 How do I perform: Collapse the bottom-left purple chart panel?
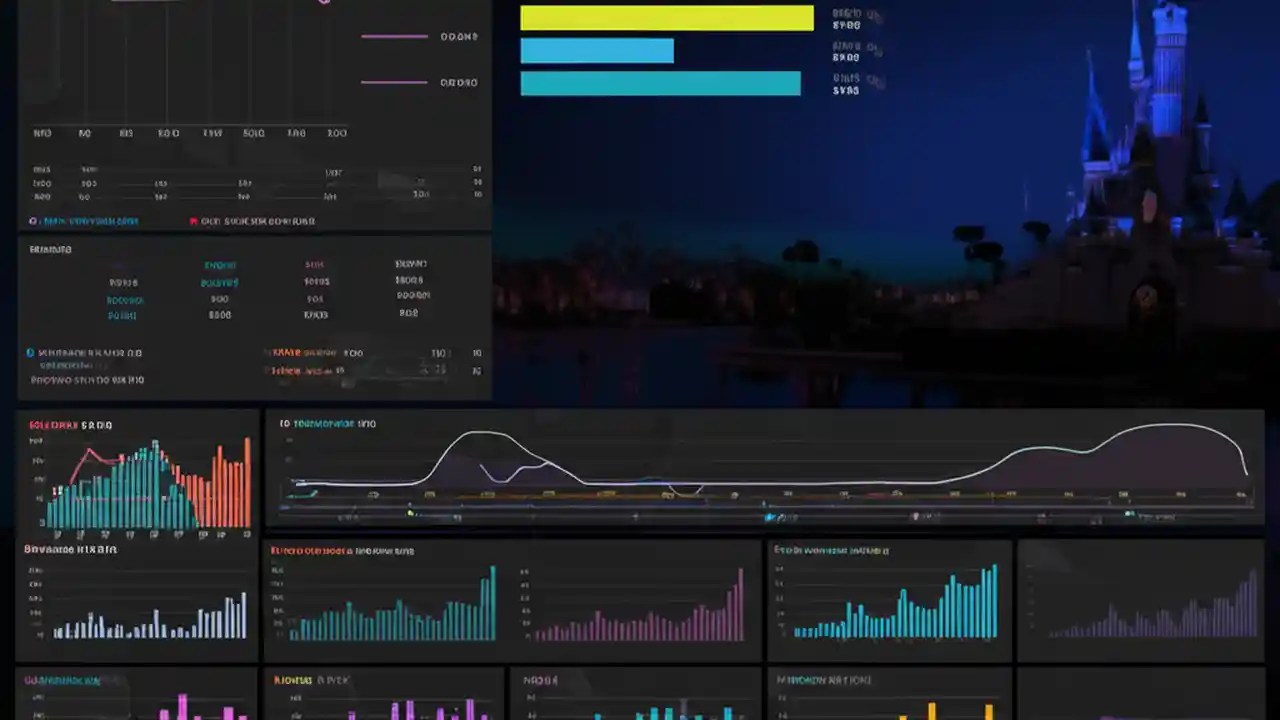click(60, 680)
